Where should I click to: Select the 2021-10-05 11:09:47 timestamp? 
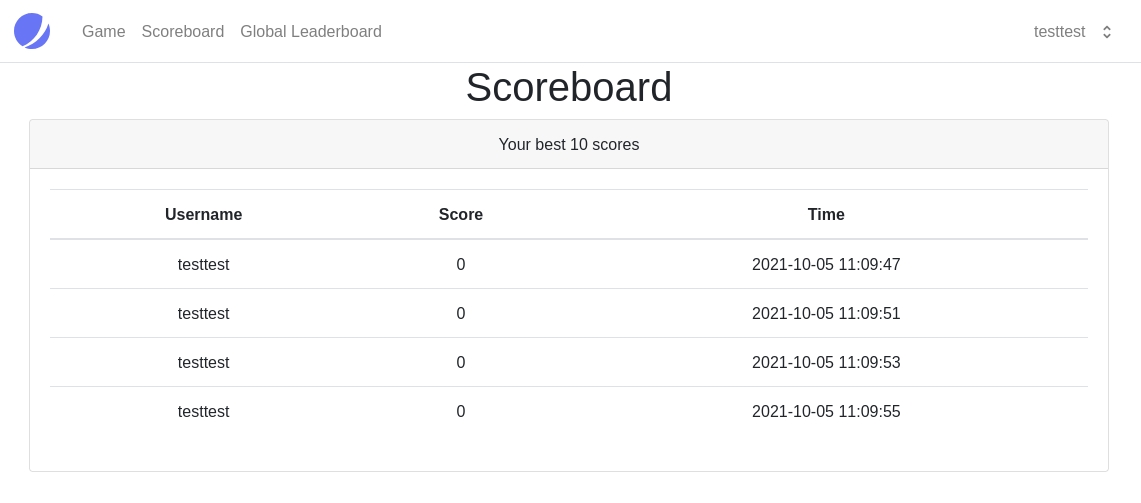(x=826, y=265)
